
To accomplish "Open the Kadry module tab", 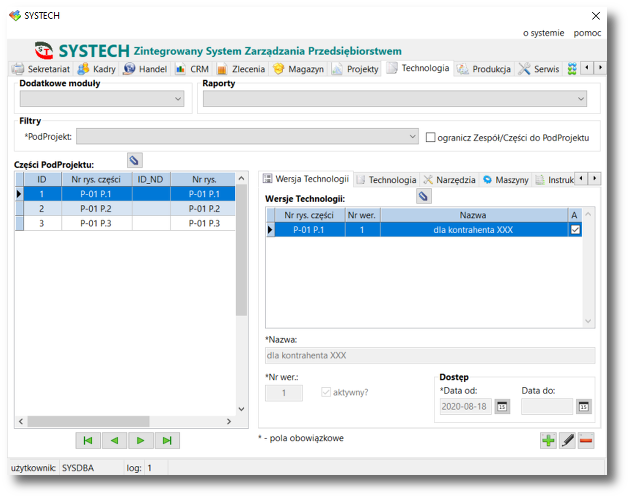I will point(96,69).
